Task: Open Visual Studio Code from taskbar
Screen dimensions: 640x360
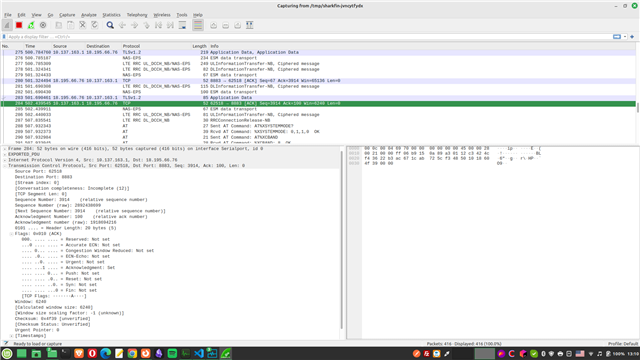Action: click(199, 353)
